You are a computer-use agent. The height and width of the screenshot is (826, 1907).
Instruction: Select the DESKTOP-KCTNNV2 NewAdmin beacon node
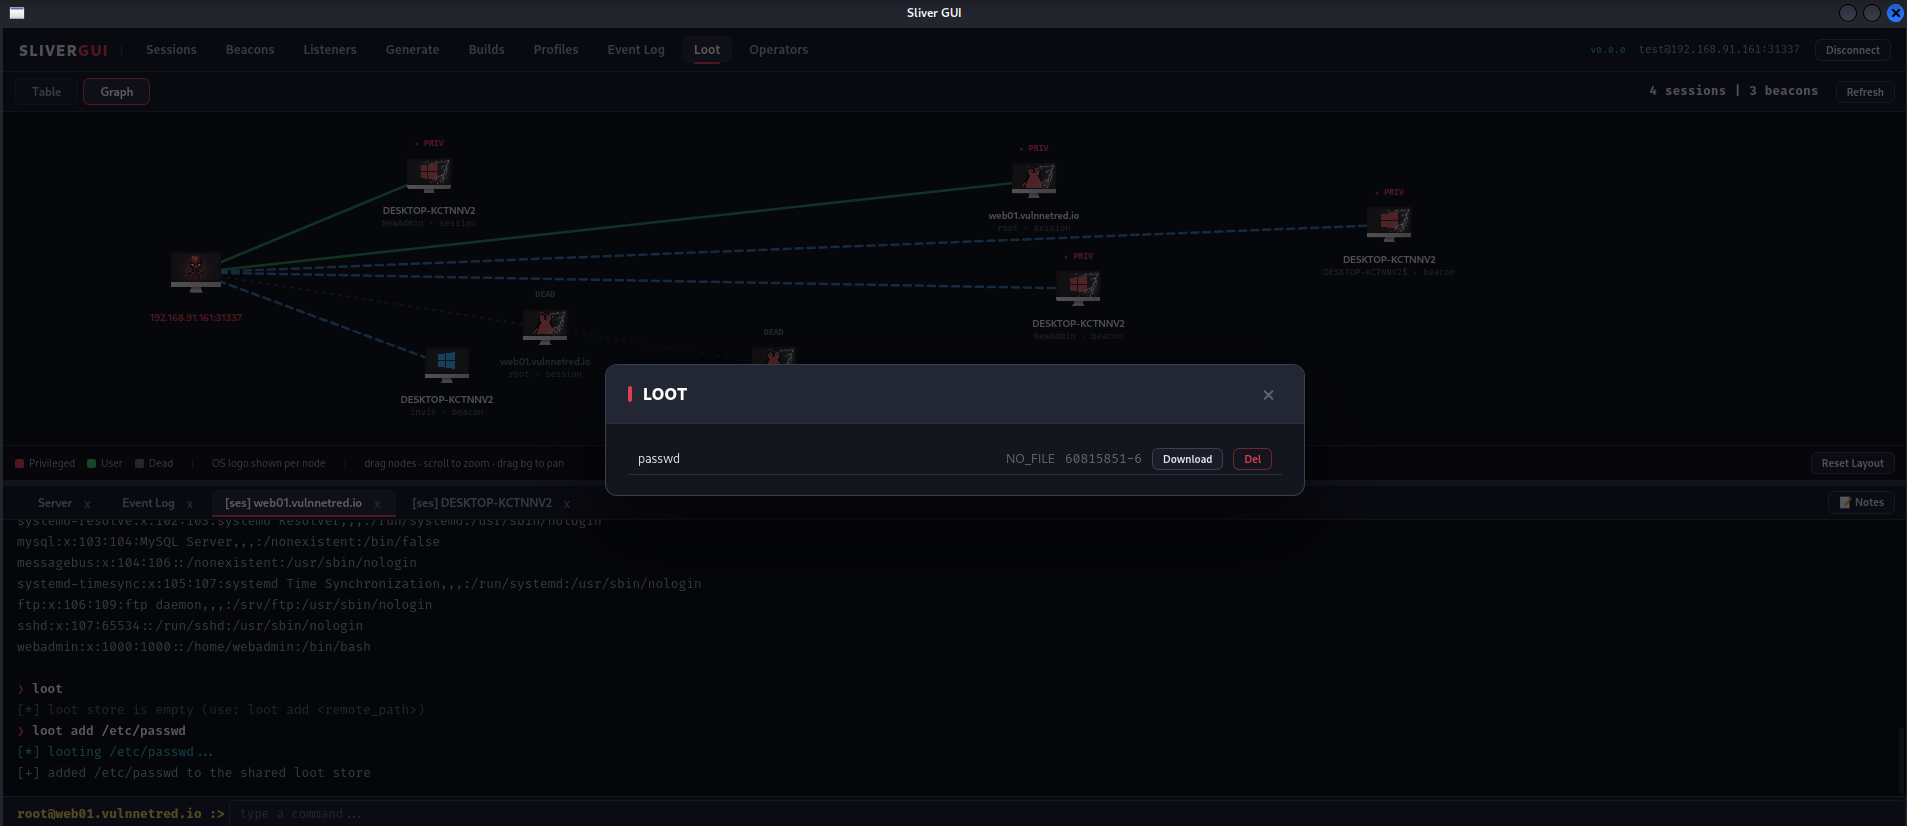(x=1078, y=288)
